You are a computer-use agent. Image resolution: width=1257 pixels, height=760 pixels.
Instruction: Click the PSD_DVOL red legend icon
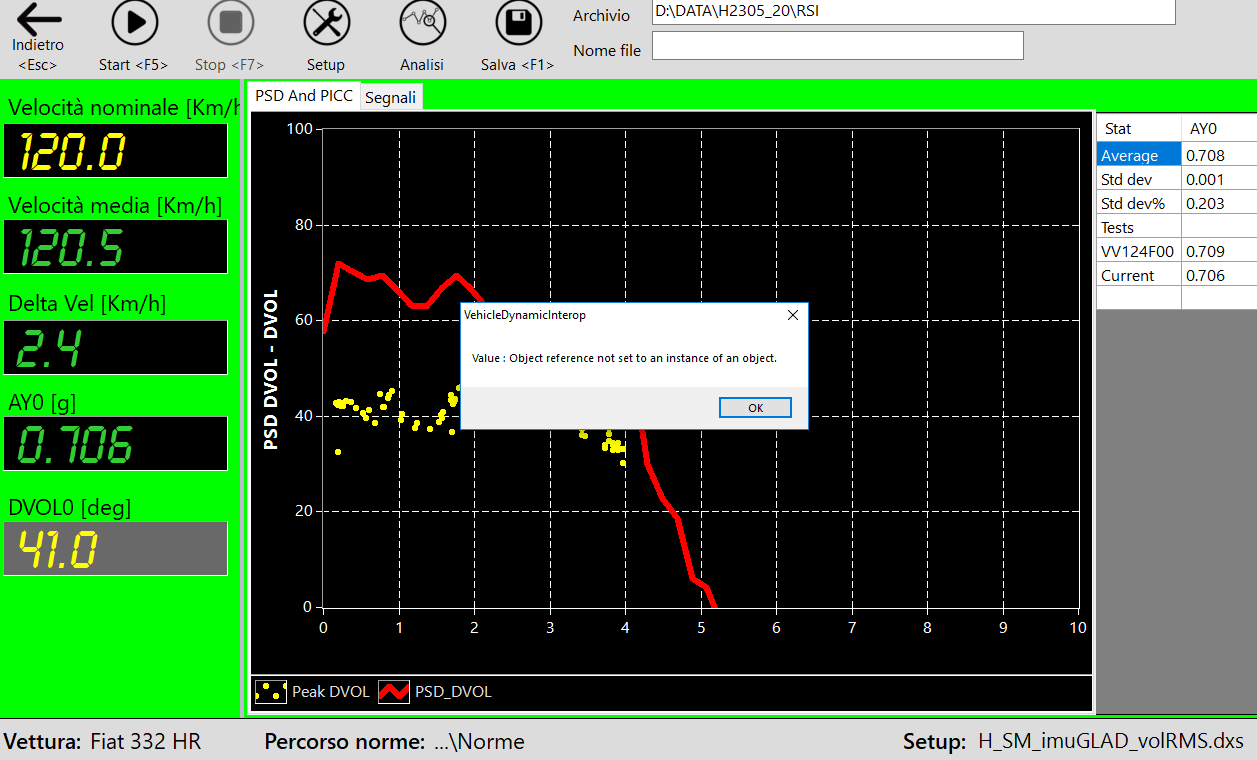pos(394,692)
